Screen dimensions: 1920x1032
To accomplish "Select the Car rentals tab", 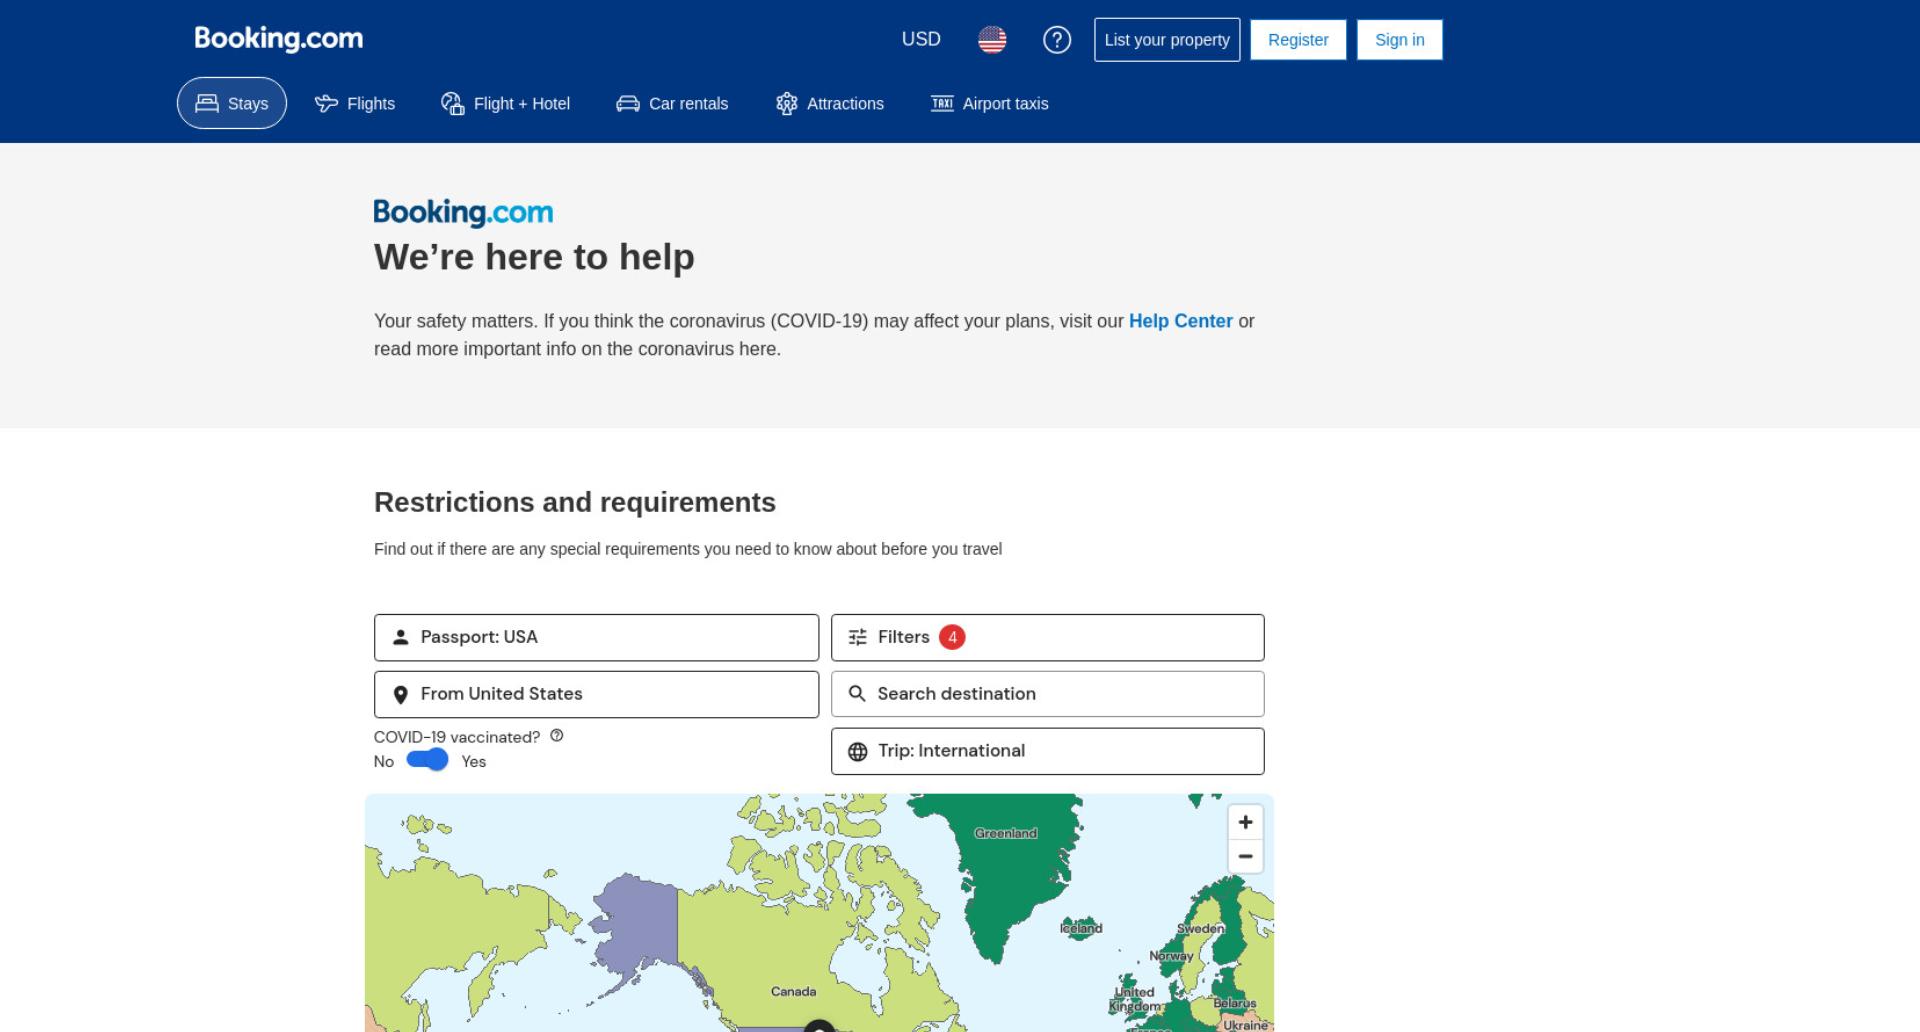I will pos(672,103).
